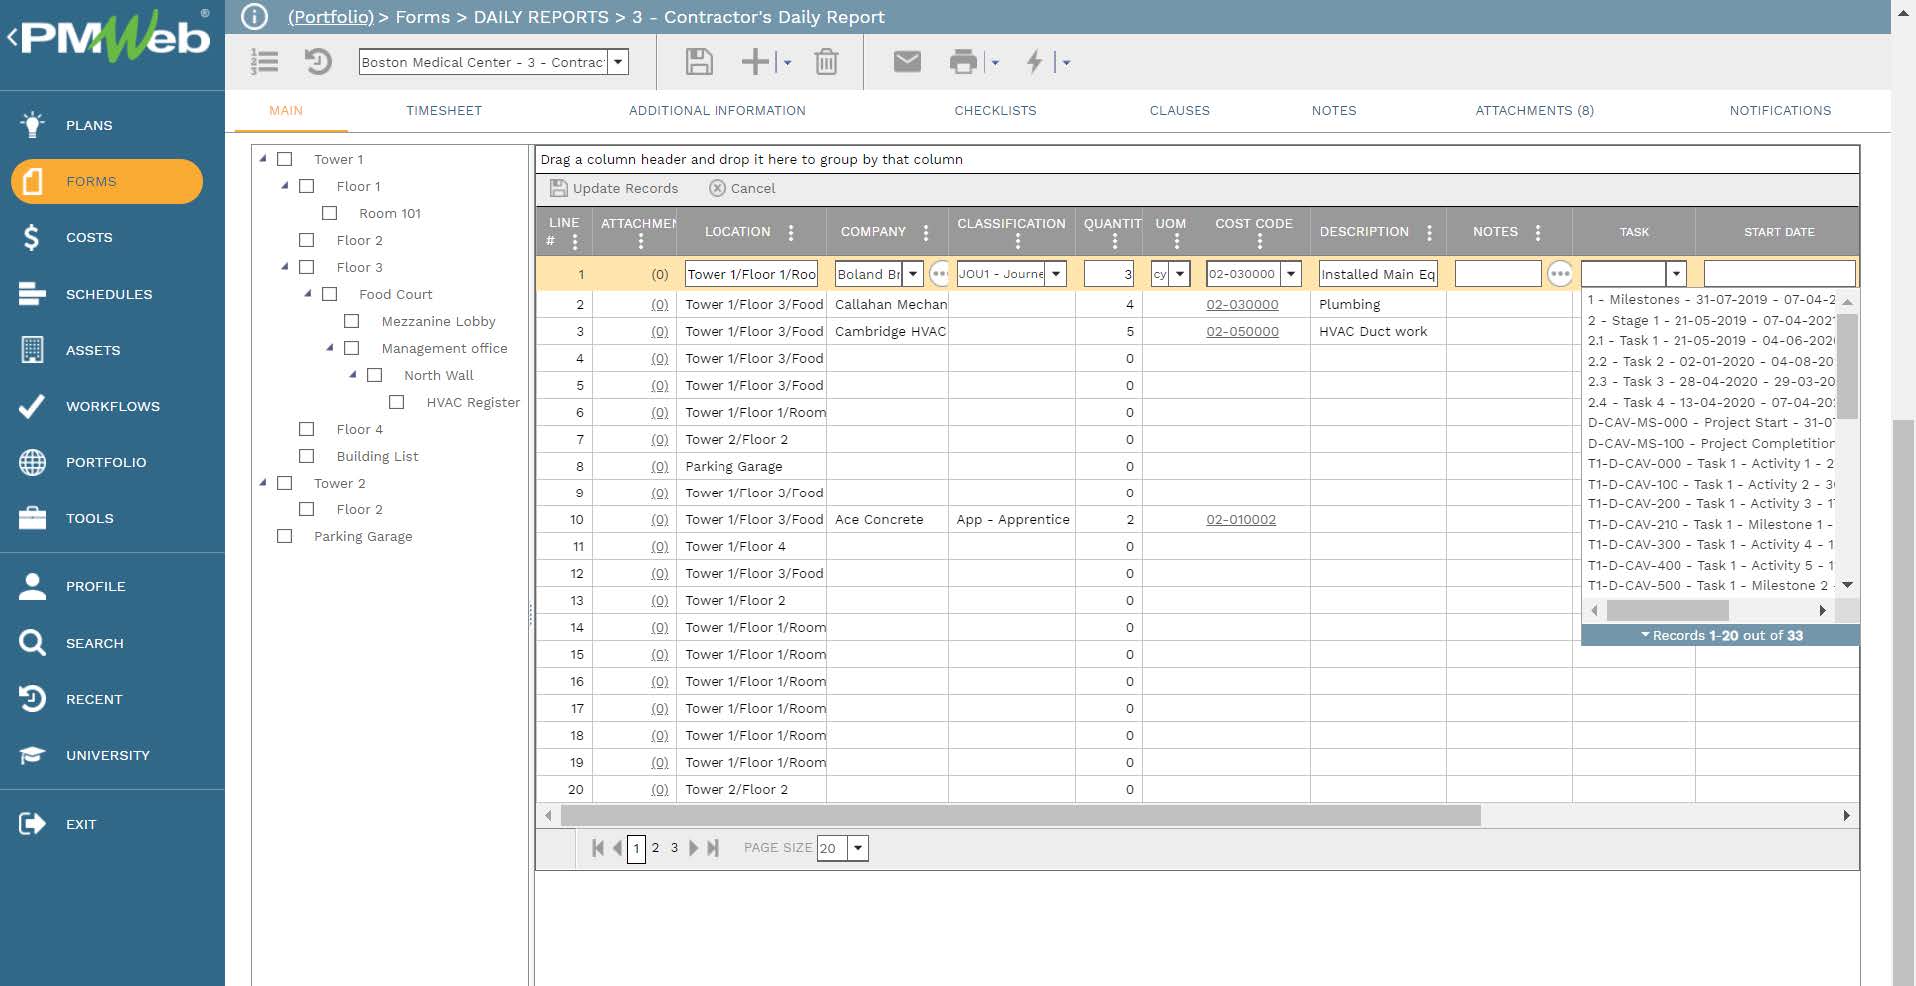Collapse the Tower 2 tree node
The height and width of the screenshot is (986, 1916).
coord(263,482)
